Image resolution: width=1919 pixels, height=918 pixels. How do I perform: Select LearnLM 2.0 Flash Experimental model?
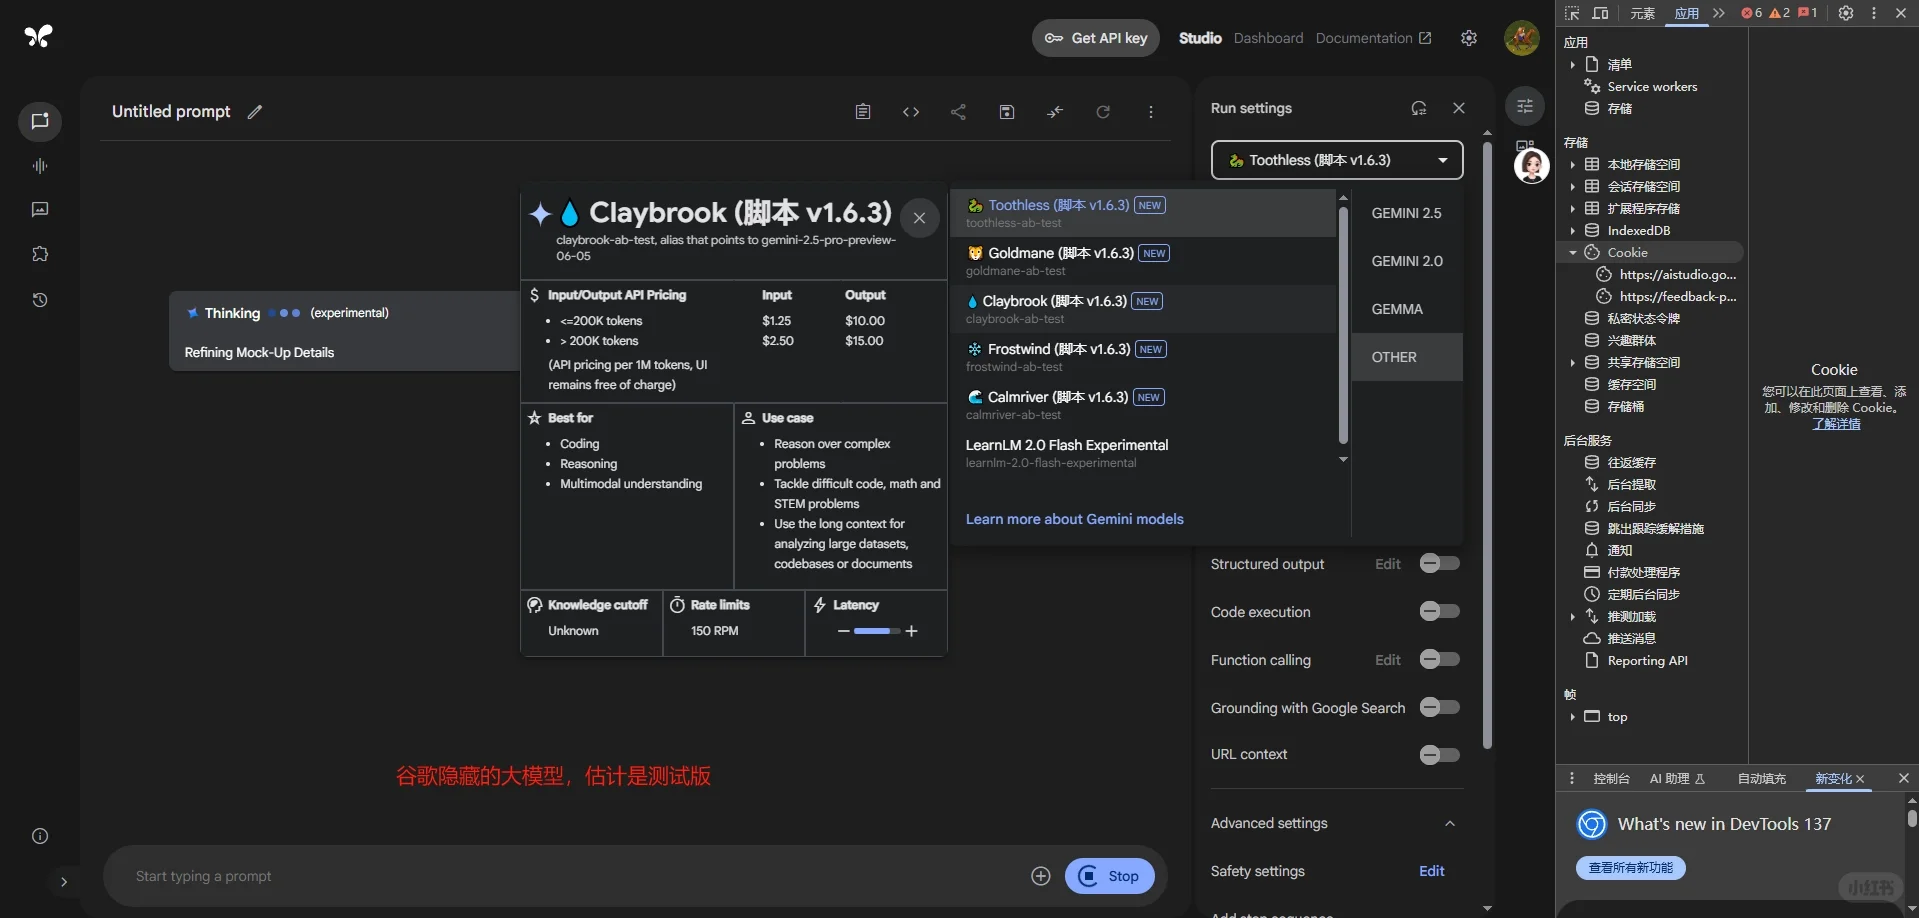[x=1143, y=453]
